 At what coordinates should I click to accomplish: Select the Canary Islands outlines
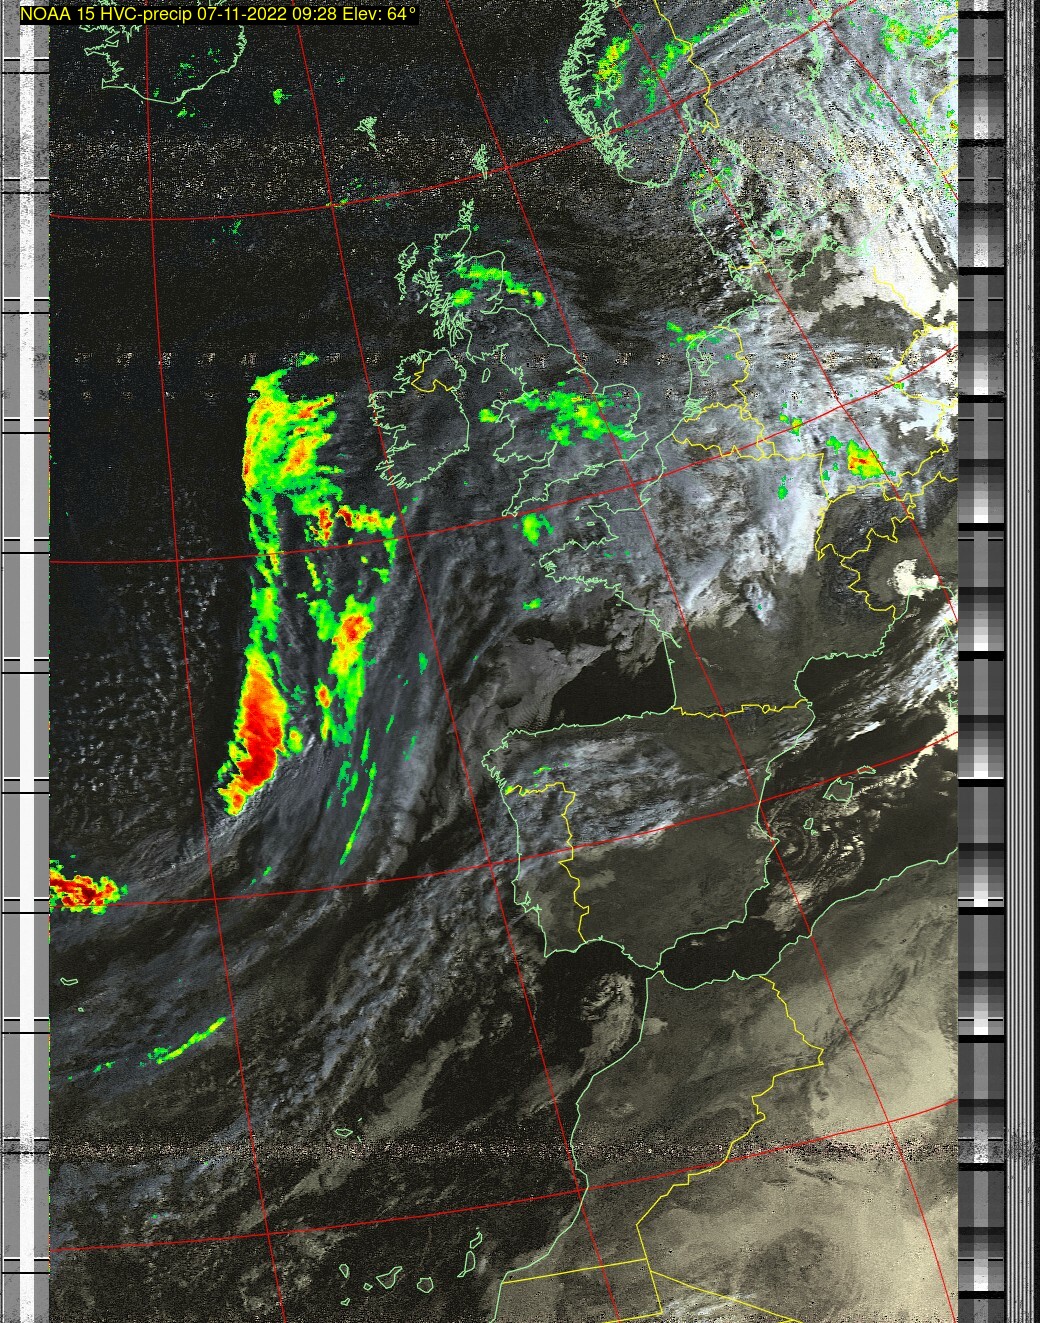pos(390,1280)
